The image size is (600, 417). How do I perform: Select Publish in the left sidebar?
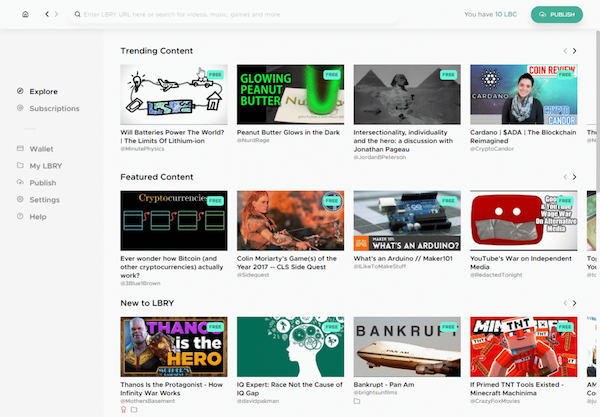pyautogui.click(x=42, y=183)
